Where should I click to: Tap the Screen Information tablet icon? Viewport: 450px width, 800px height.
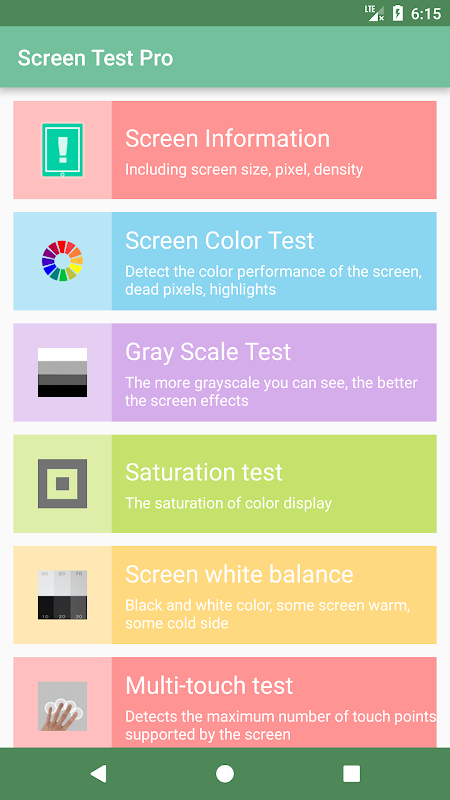click(62, 150)
